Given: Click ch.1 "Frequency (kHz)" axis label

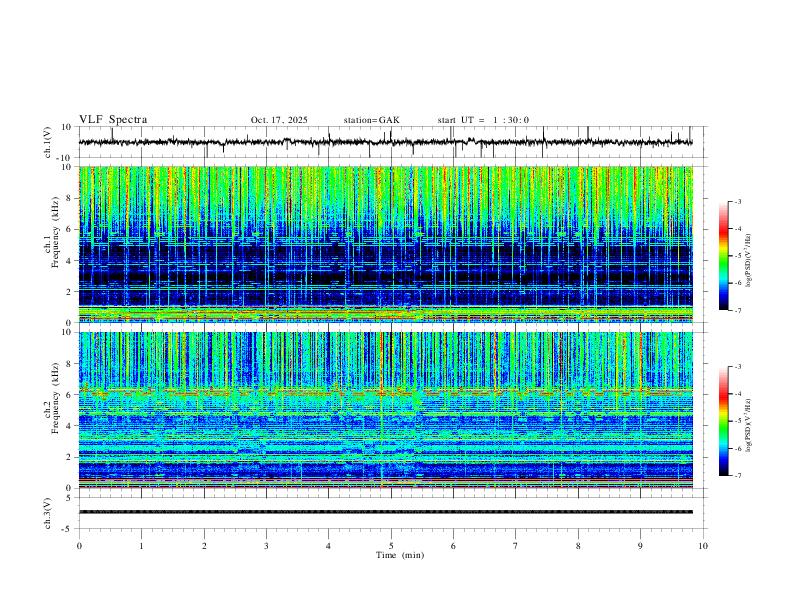Looking at the screenshot, I should [x=56, y=232].
